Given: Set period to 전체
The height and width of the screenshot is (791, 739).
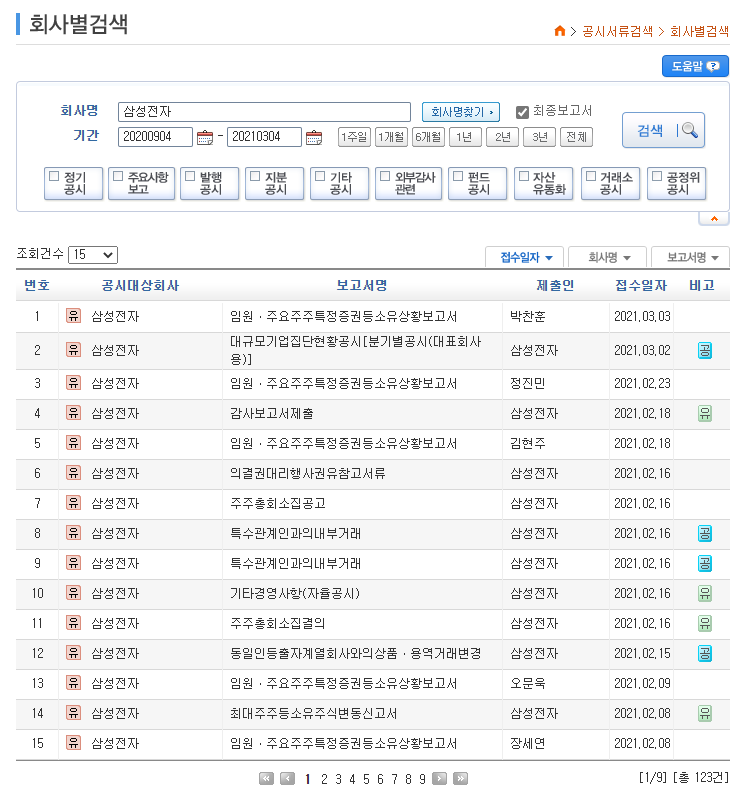Looking at the screenshot, I should 576,137.
